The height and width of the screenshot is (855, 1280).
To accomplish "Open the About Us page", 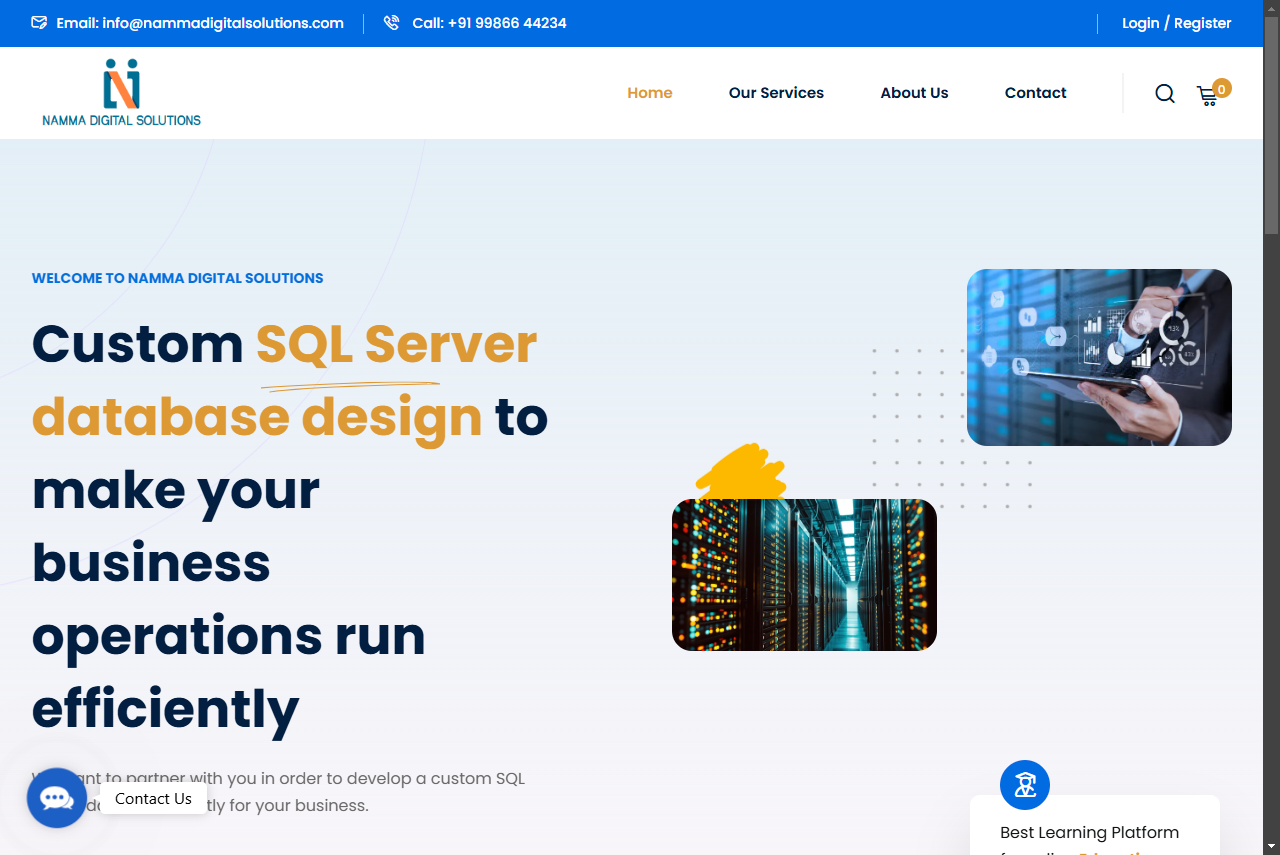I will [x=914, y=93].
